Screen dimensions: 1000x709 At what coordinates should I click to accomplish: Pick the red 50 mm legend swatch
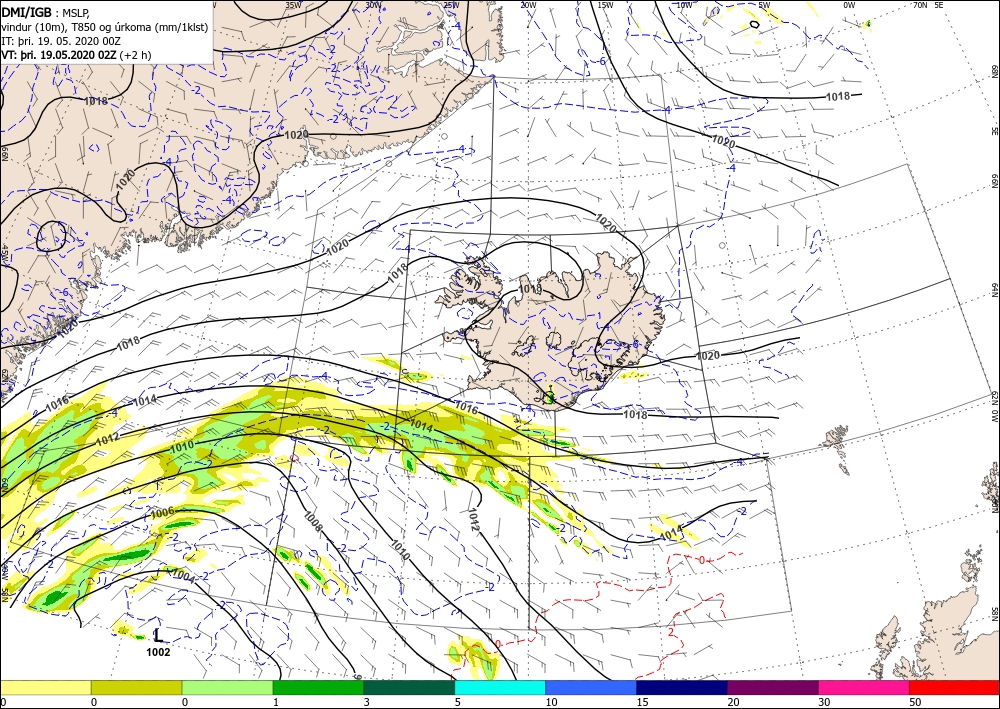coord(954,687)
